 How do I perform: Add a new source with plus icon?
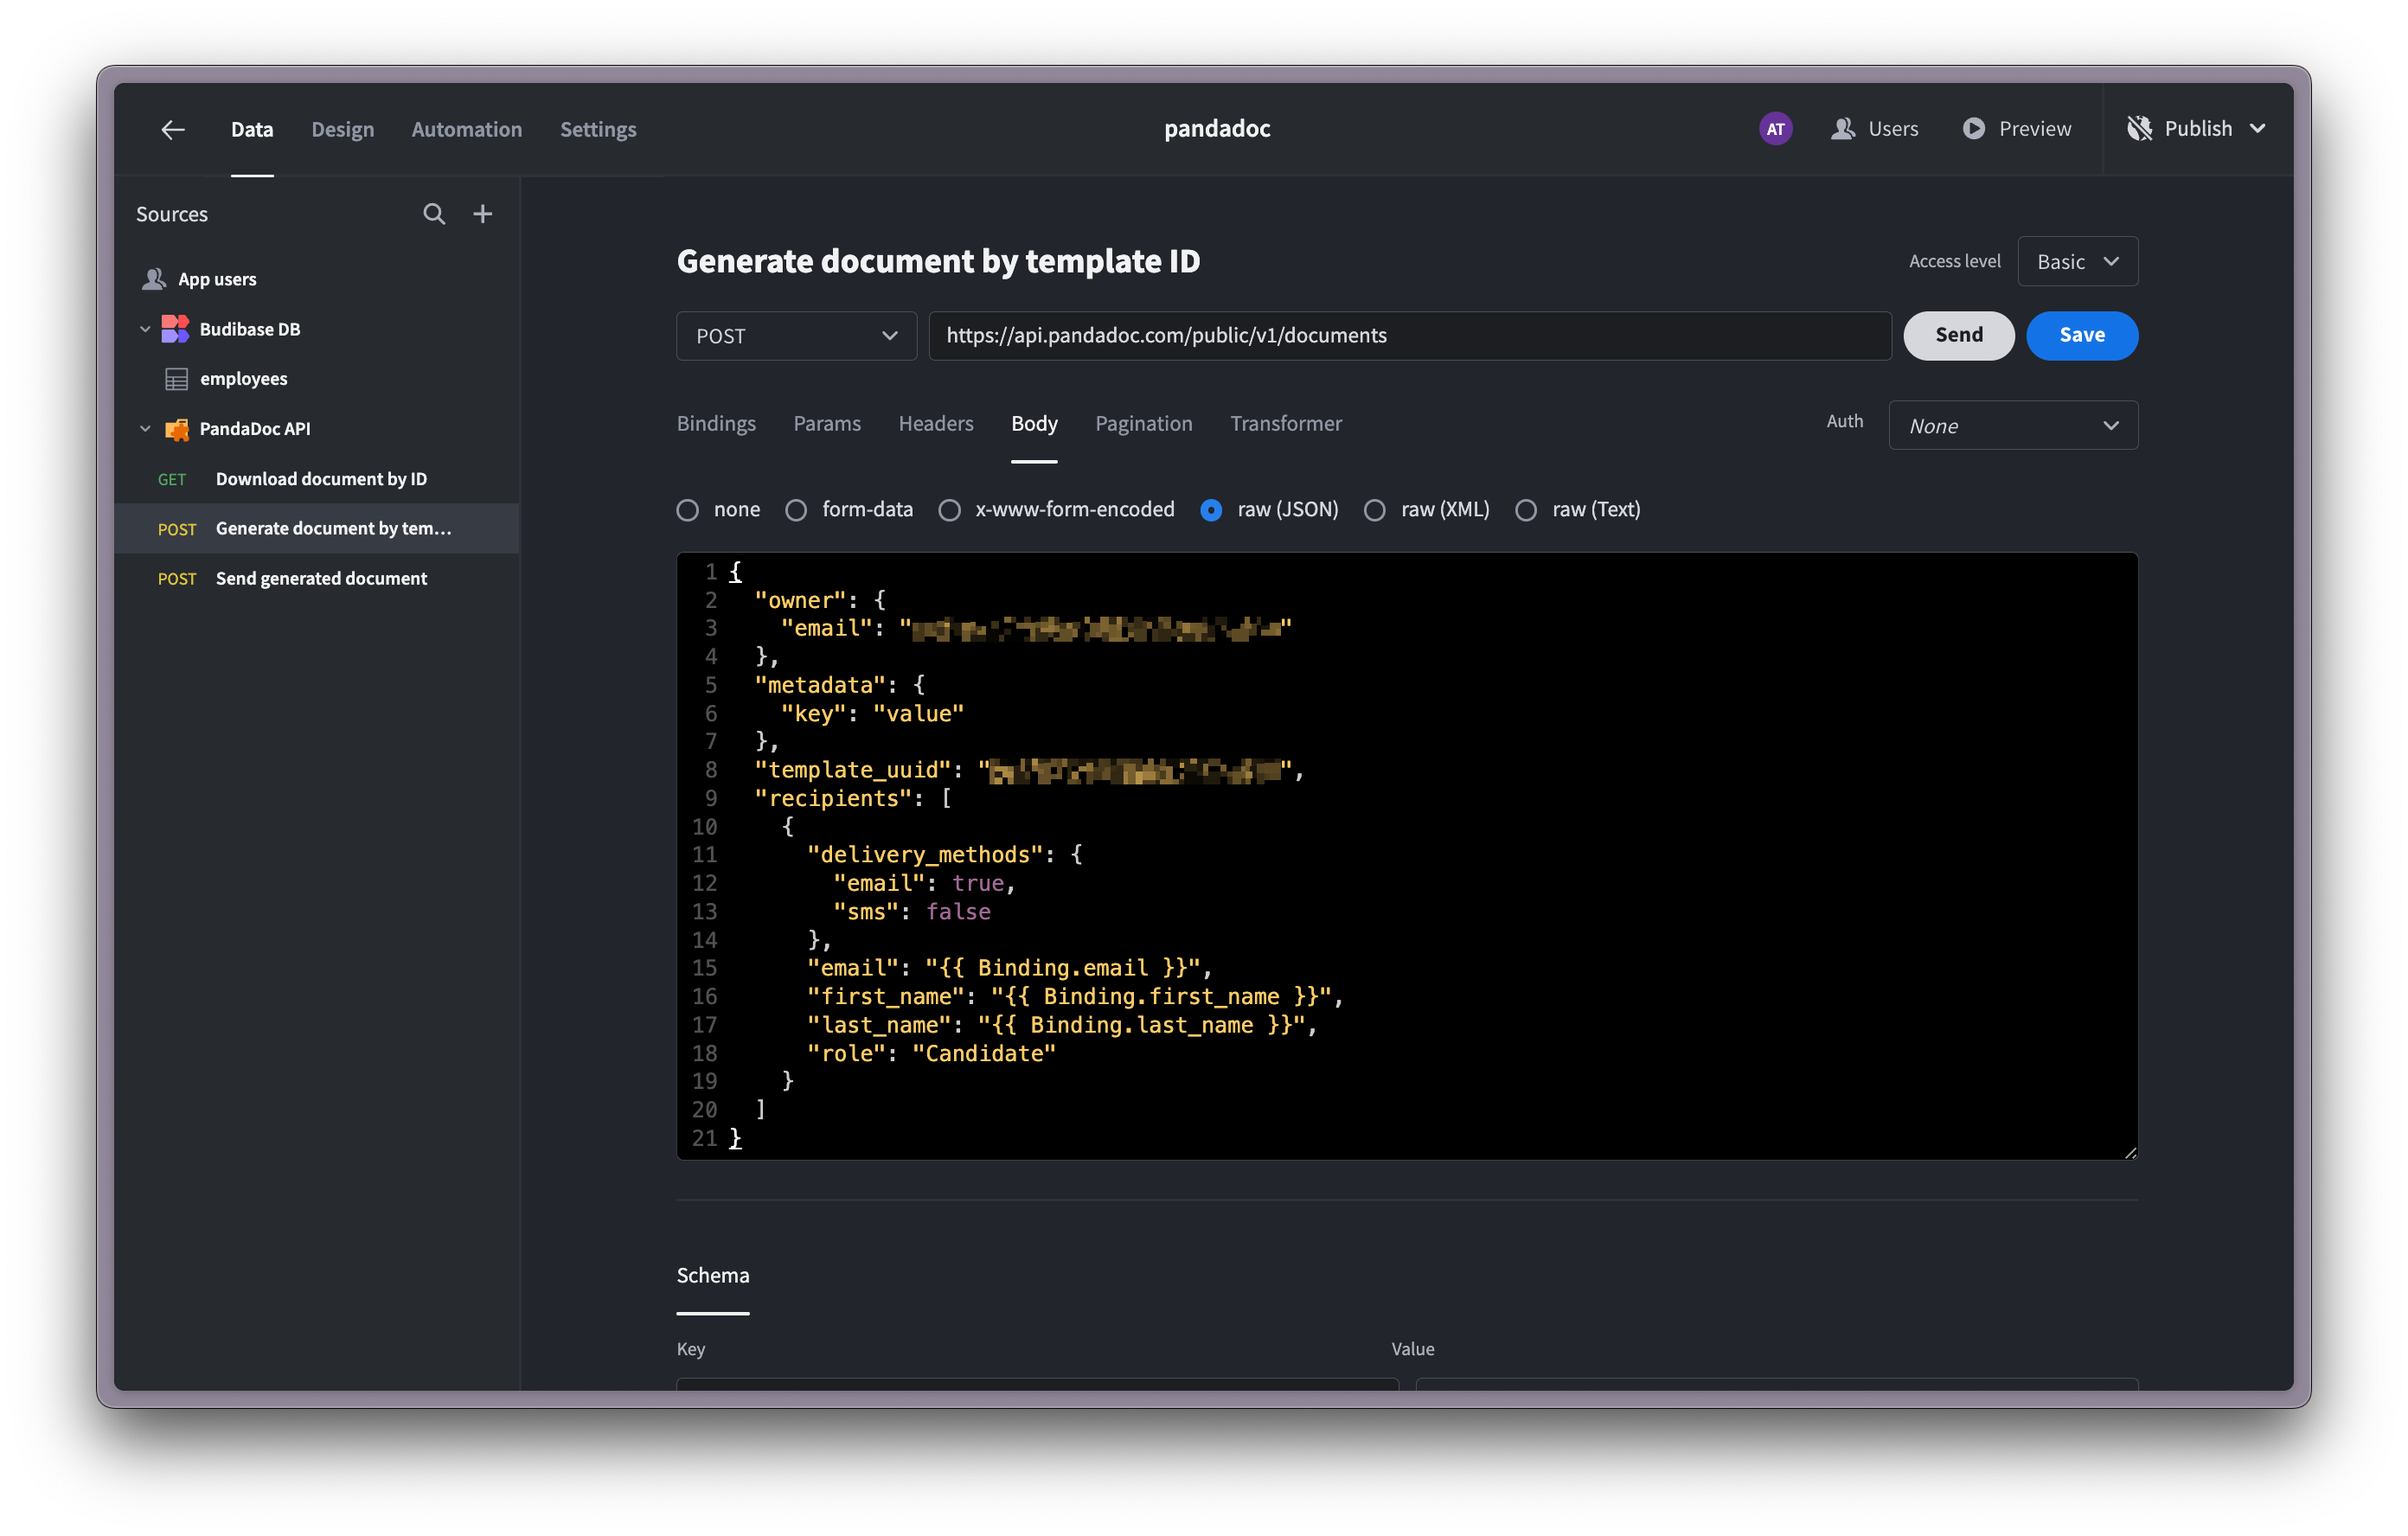point(483,213)
